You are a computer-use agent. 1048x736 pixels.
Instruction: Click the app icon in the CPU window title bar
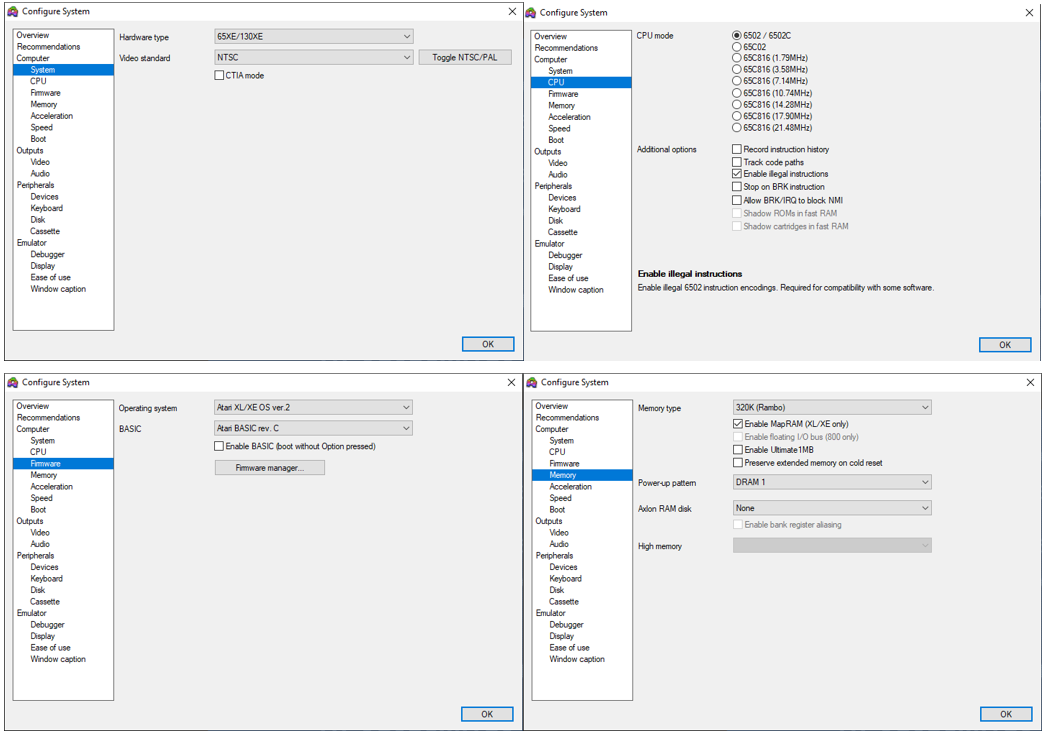coord(531,13)
